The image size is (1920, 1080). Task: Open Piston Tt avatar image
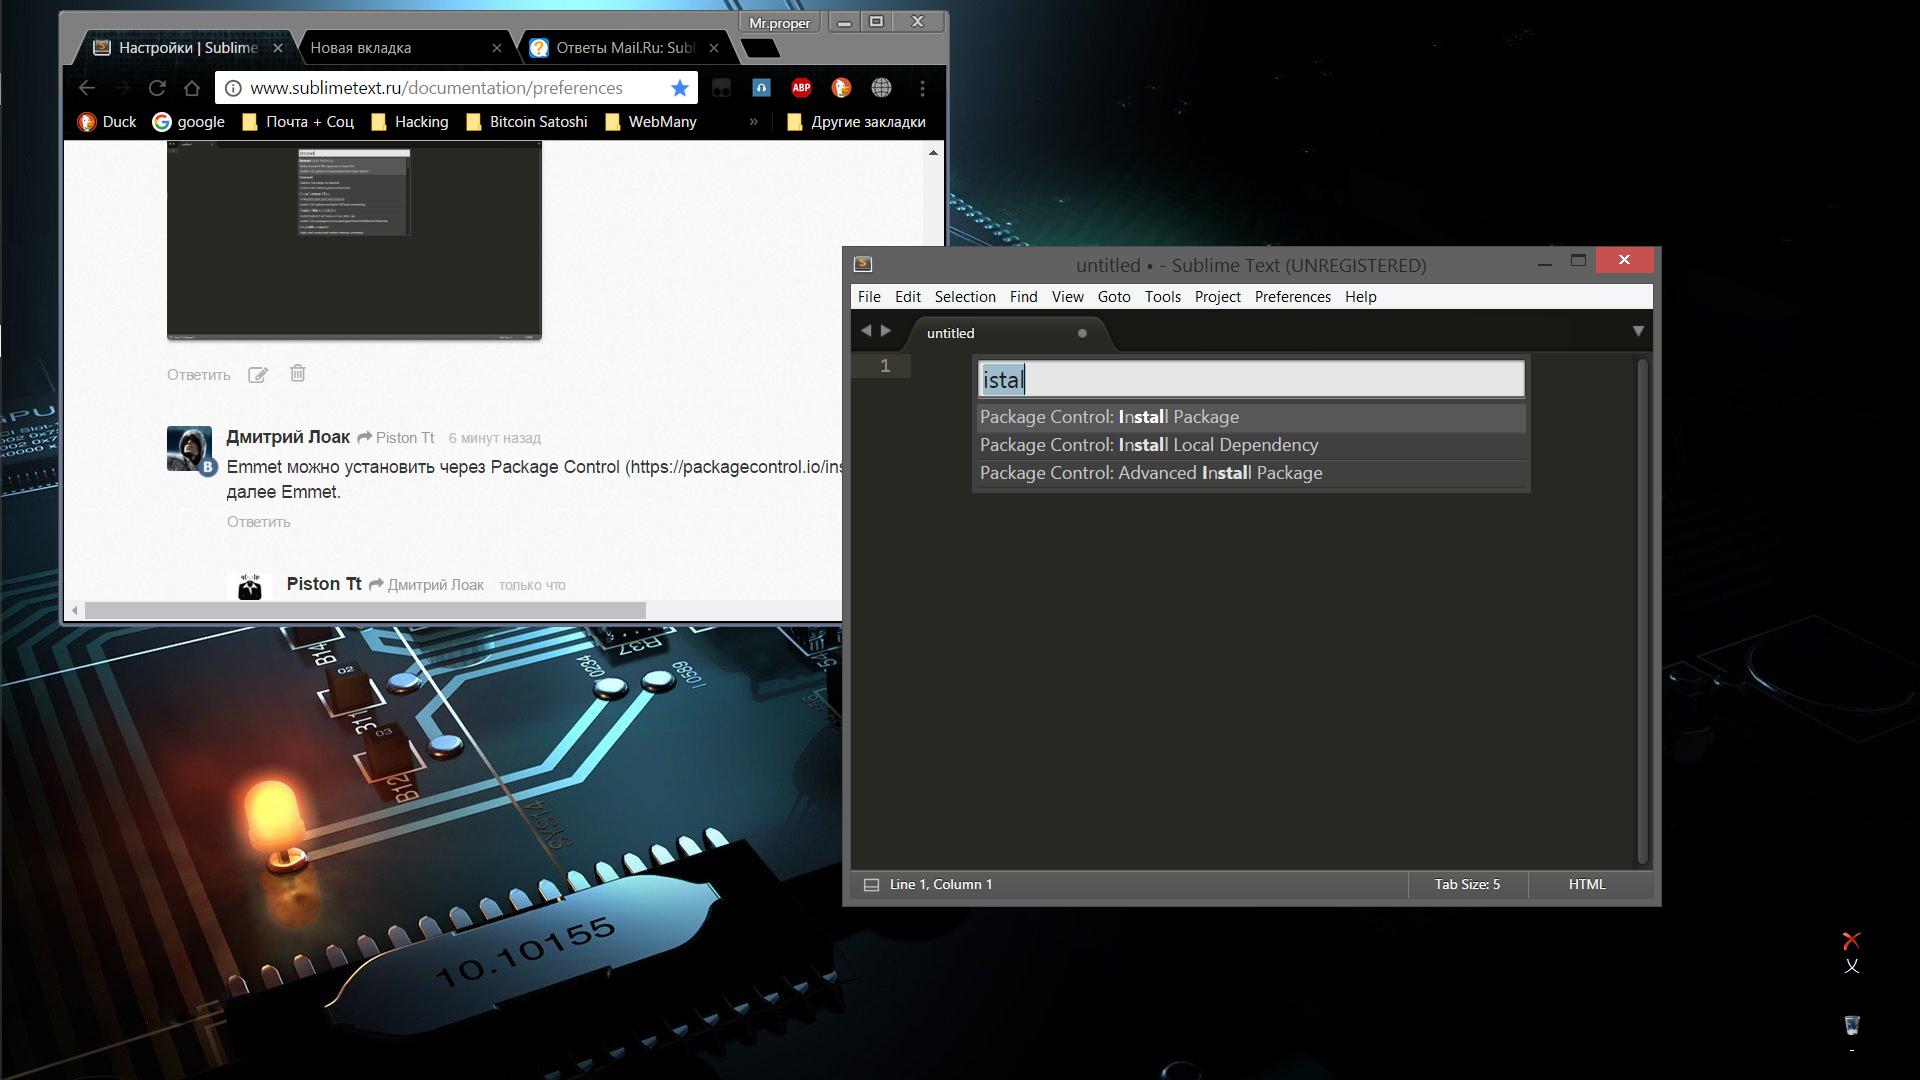pos(249,586)
